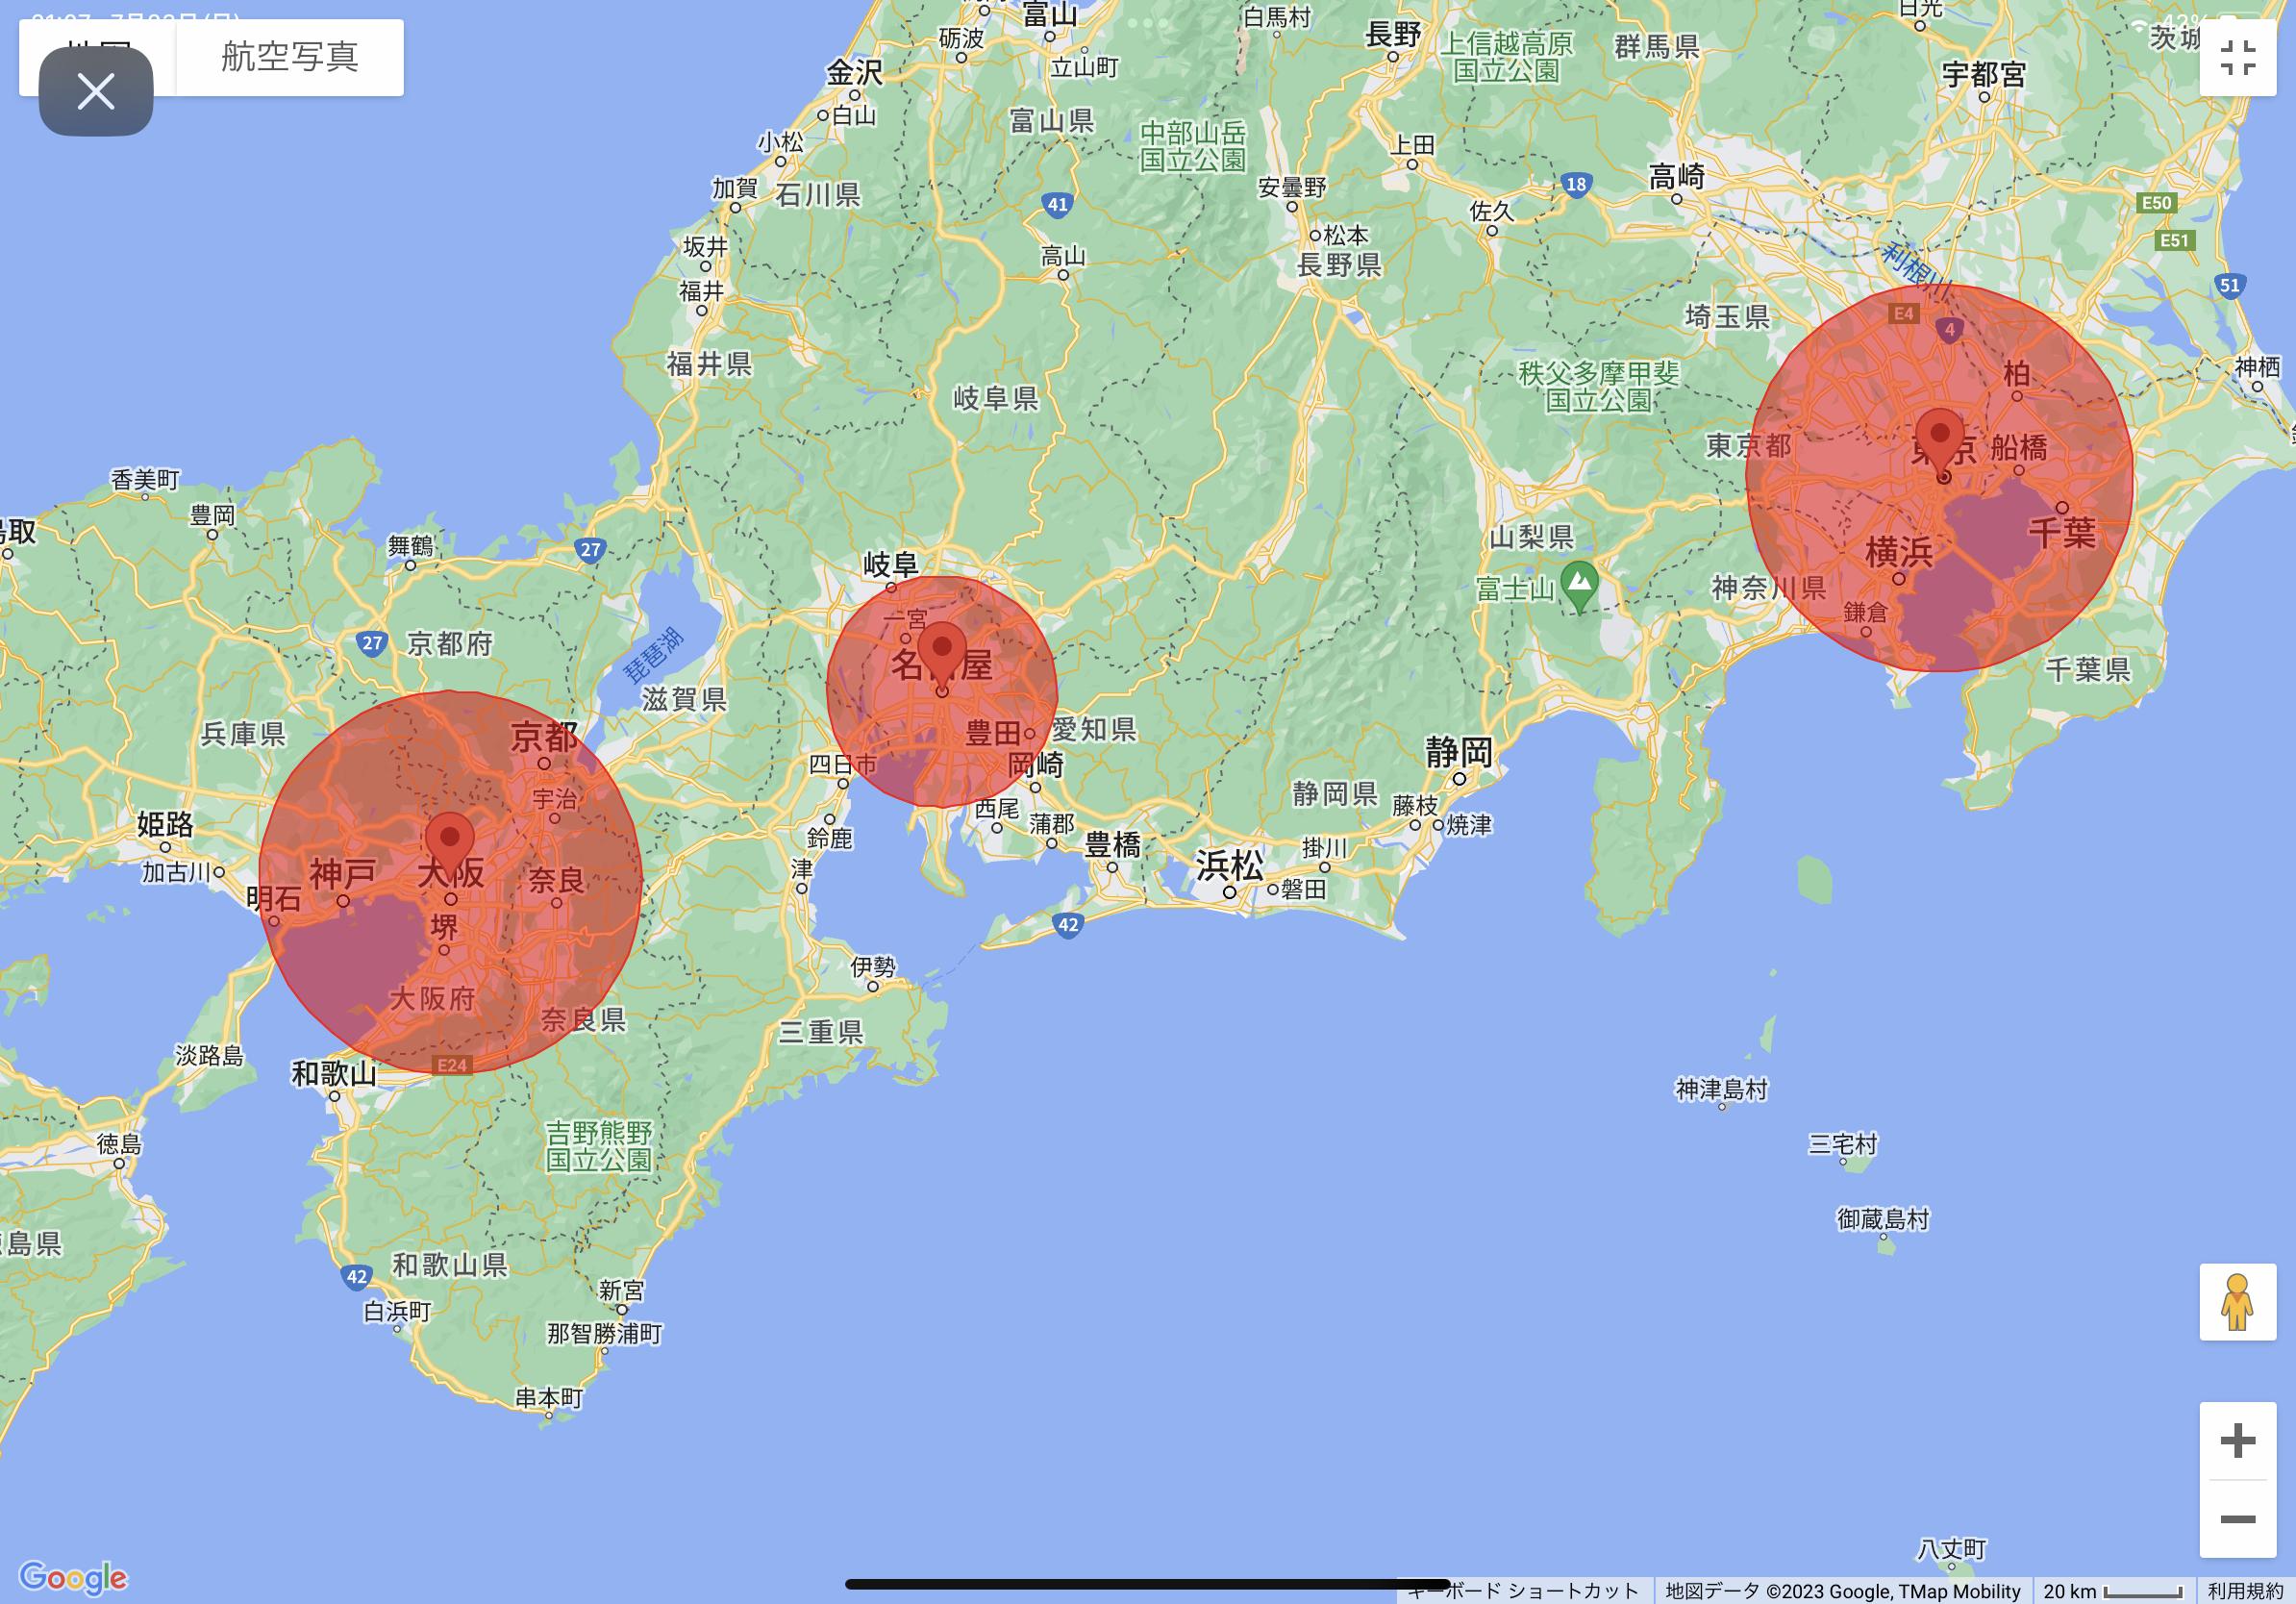Screen dimensions: 2296x1604
Task: Close the map with the X button
Action: click(96, 91)
